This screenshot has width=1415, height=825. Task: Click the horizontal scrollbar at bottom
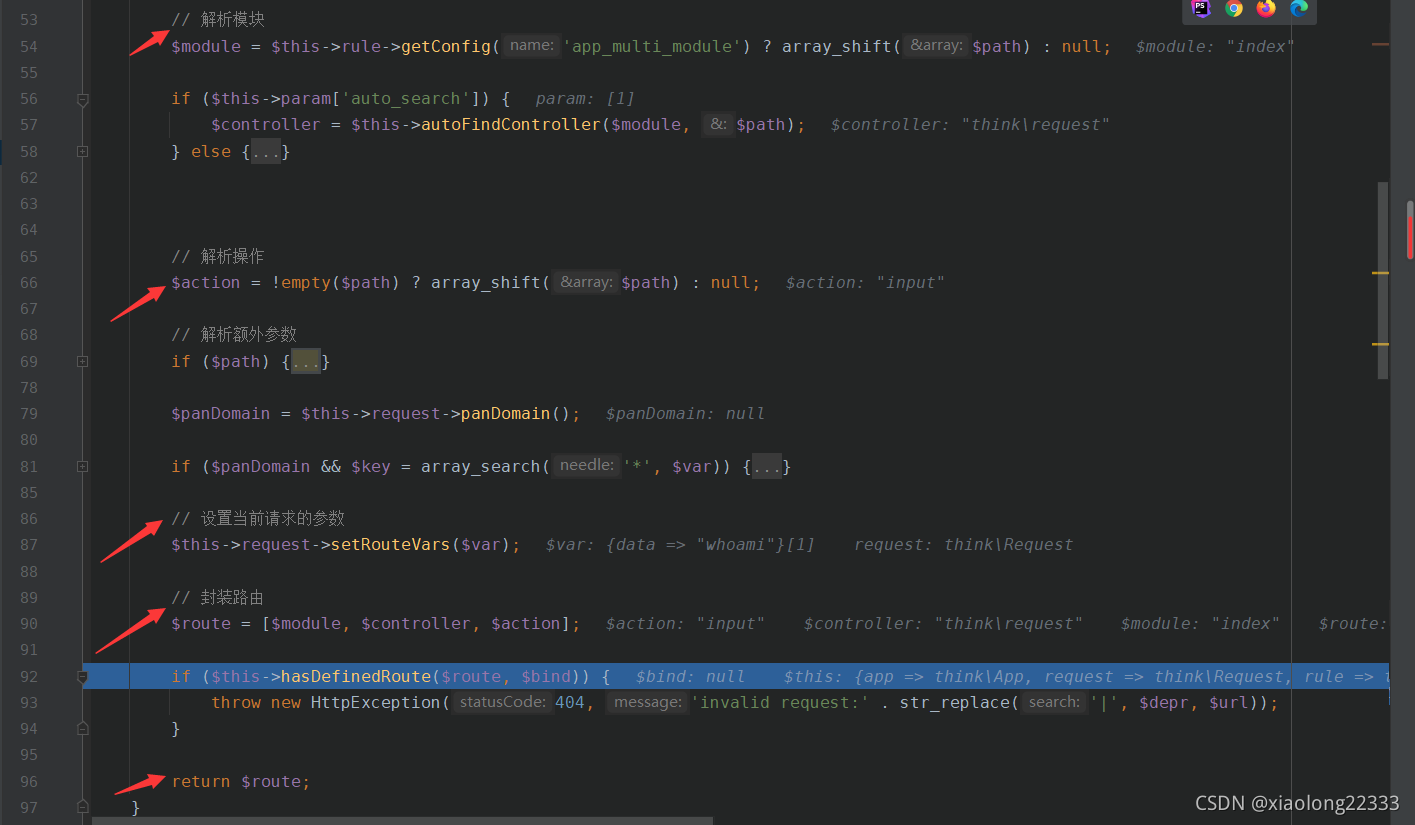point(402,821)
